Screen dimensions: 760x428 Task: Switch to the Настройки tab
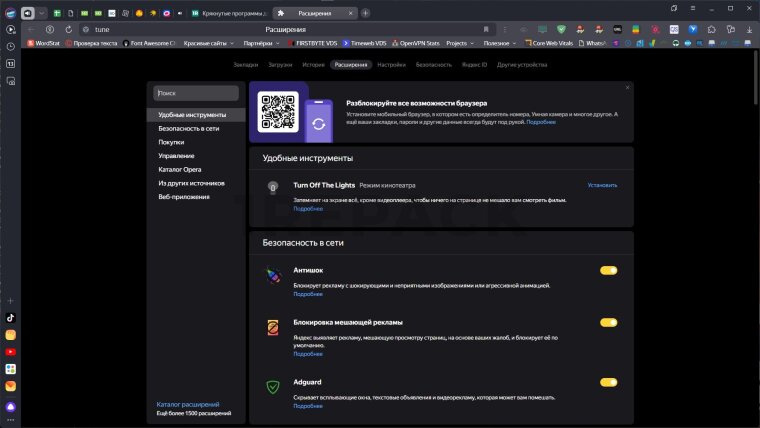coord(391,64)
